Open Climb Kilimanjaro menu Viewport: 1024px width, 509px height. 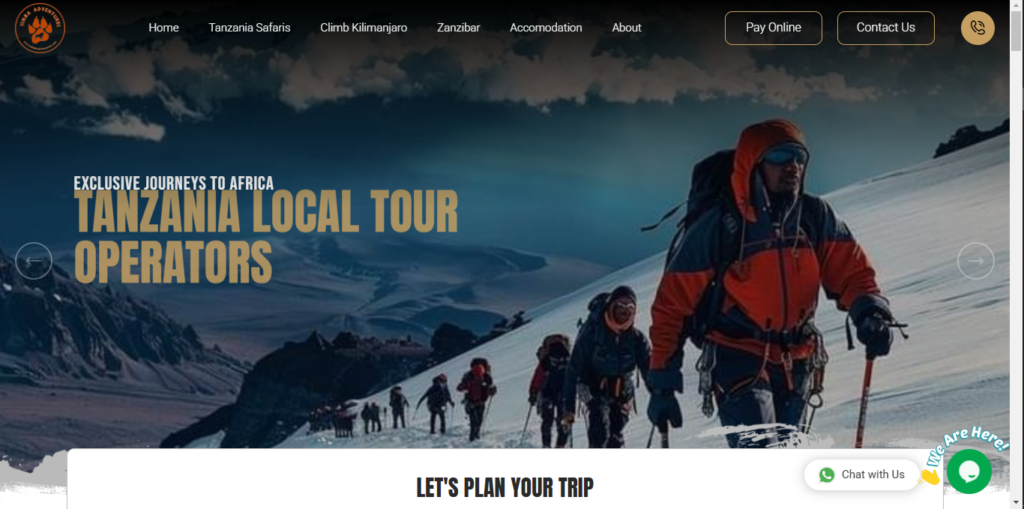click(364, 27)
